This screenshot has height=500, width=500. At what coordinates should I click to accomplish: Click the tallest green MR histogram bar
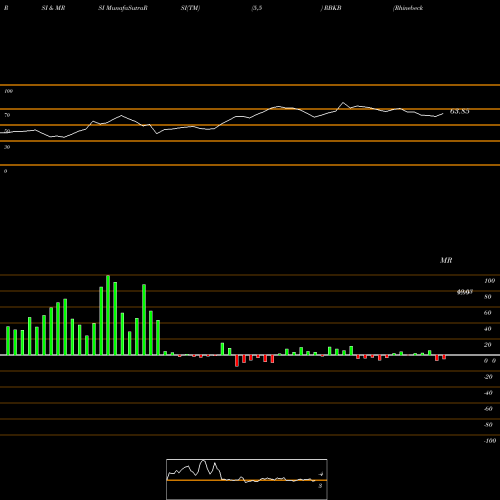pos(108,315)
